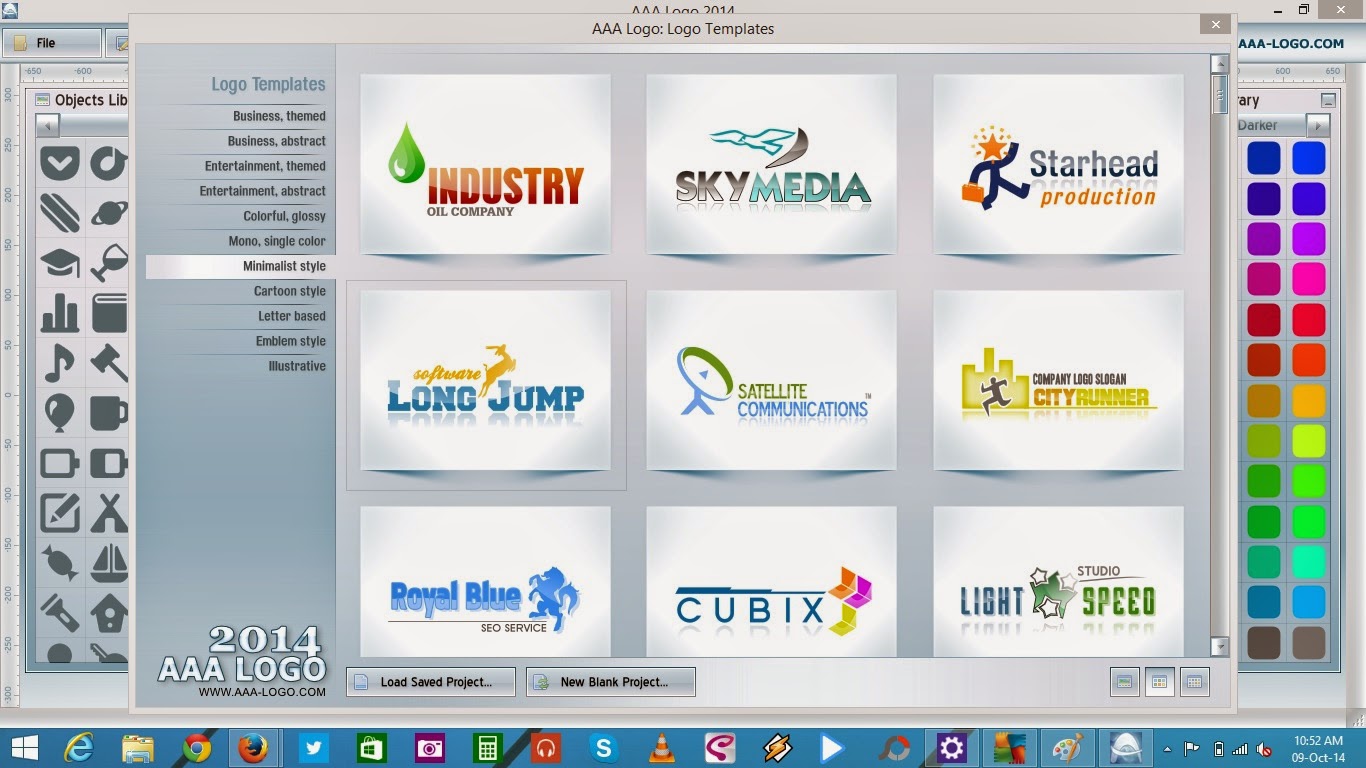Select Entertainment, themed templates
This screenshot has height=768, width=1366.
(265, 166)
